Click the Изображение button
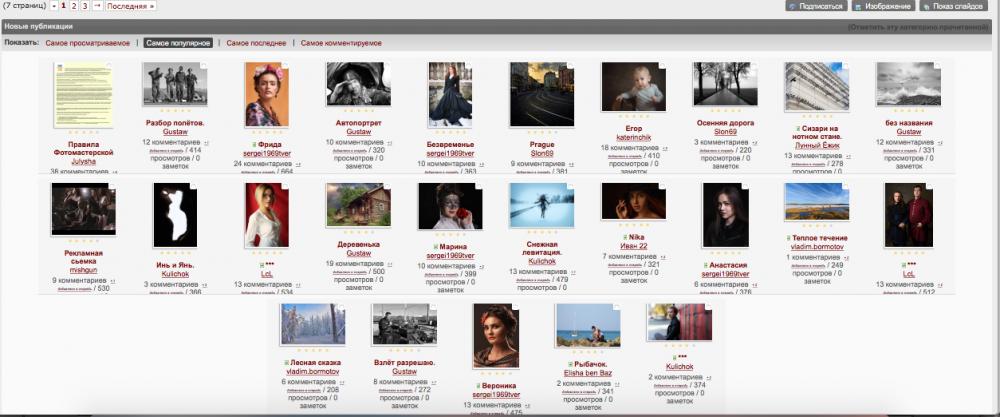Image resolution: width=1000 pixels, height=417 pixels. point(883,6)
